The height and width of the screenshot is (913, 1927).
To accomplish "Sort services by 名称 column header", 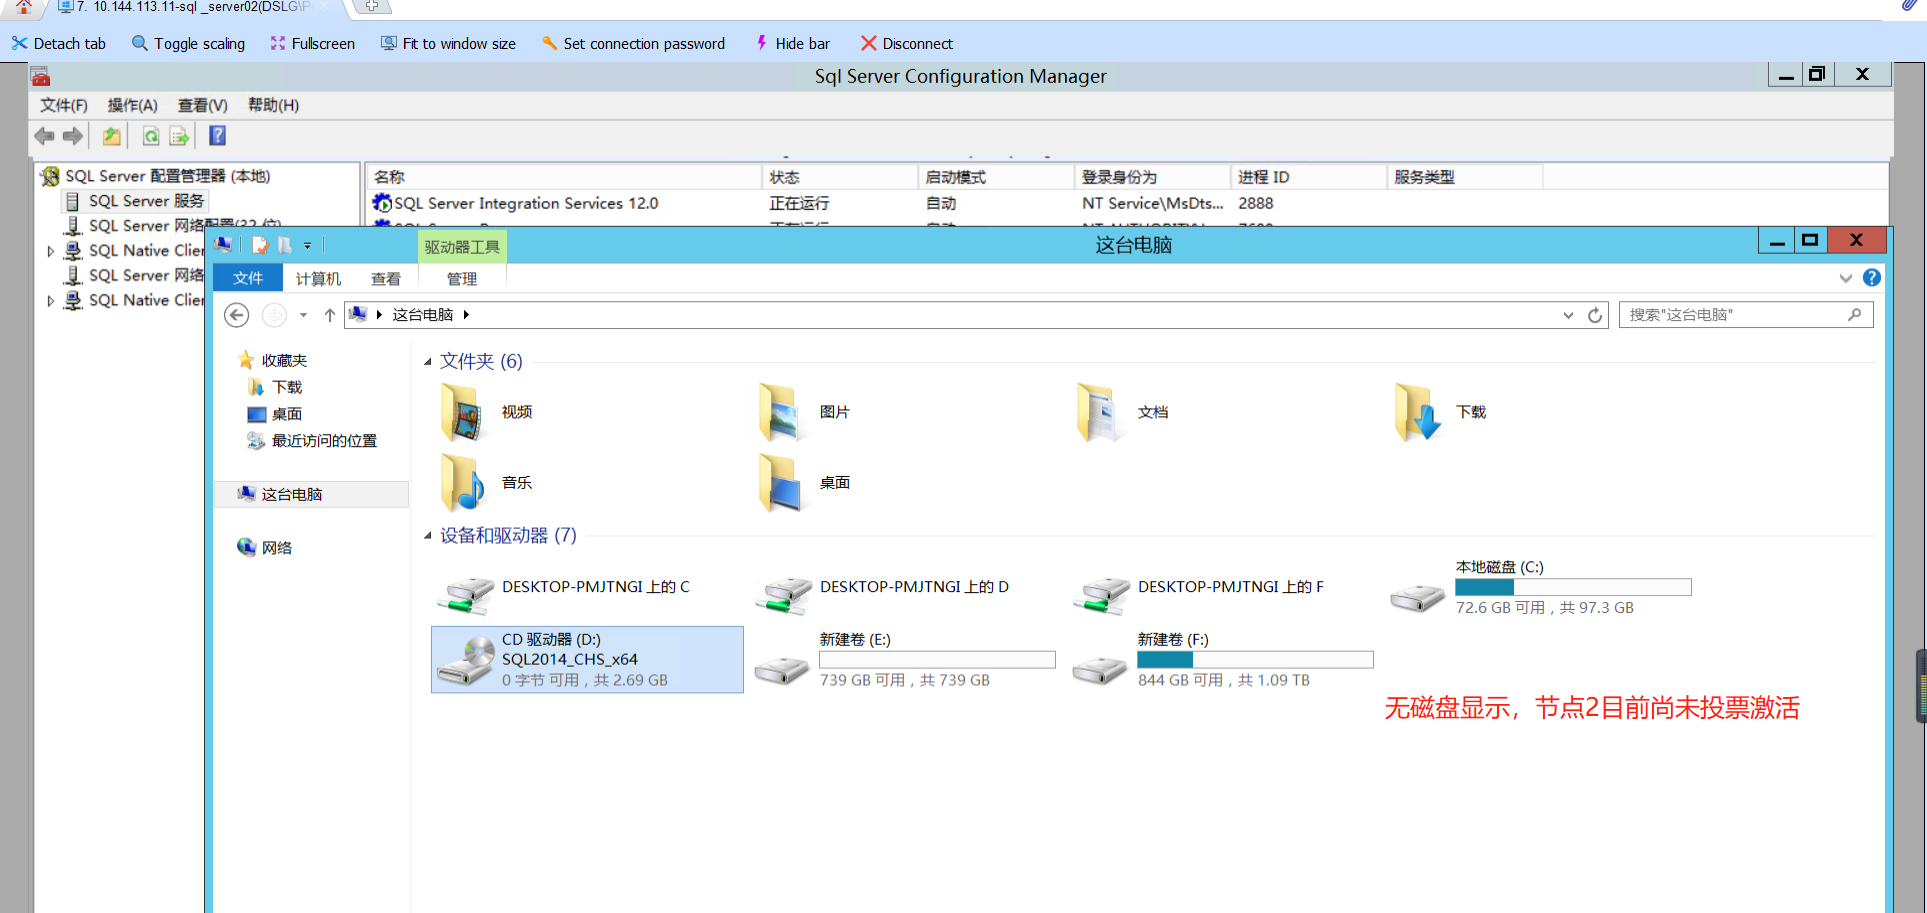I will click(x=563, y=177).
